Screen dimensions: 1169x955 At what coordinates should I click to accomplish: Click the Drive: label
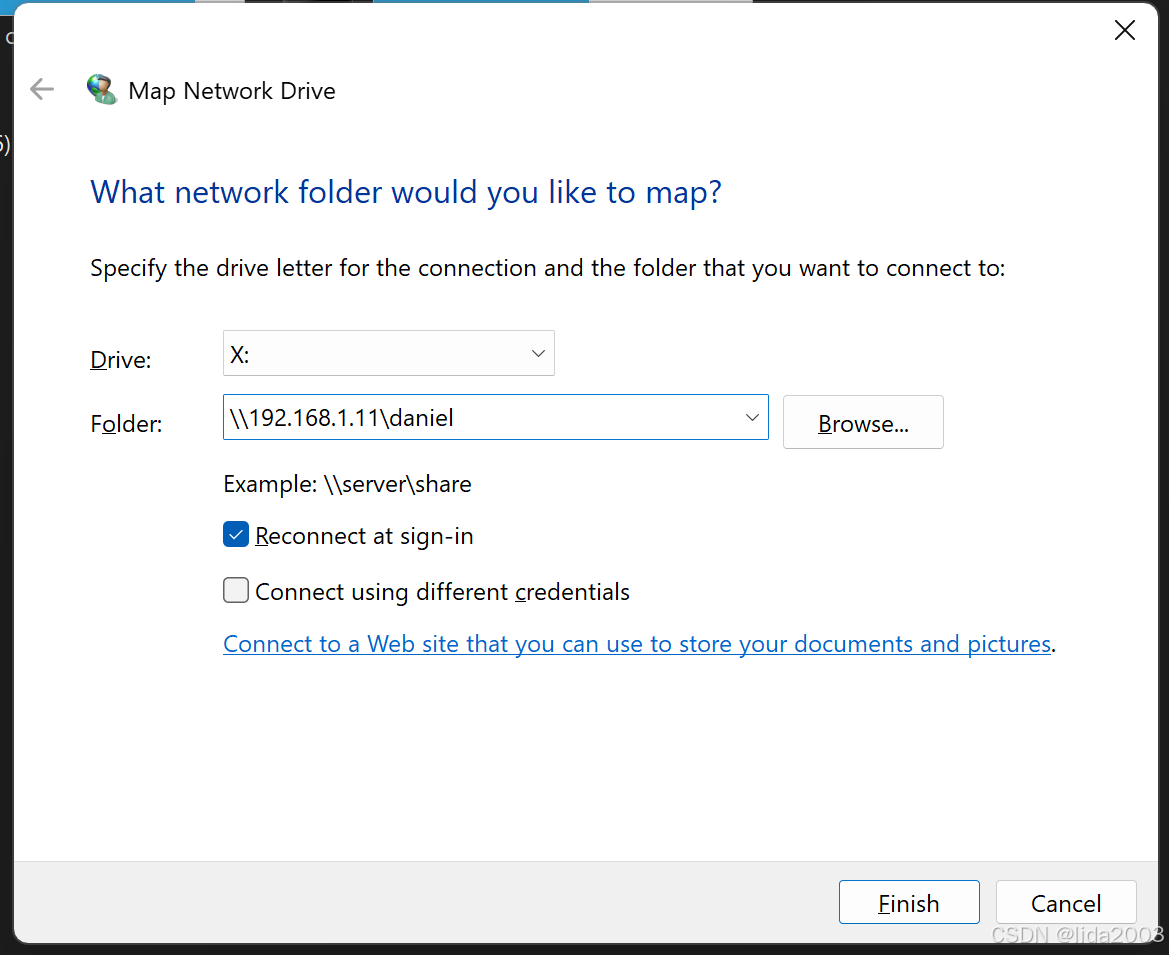(121, 360)
